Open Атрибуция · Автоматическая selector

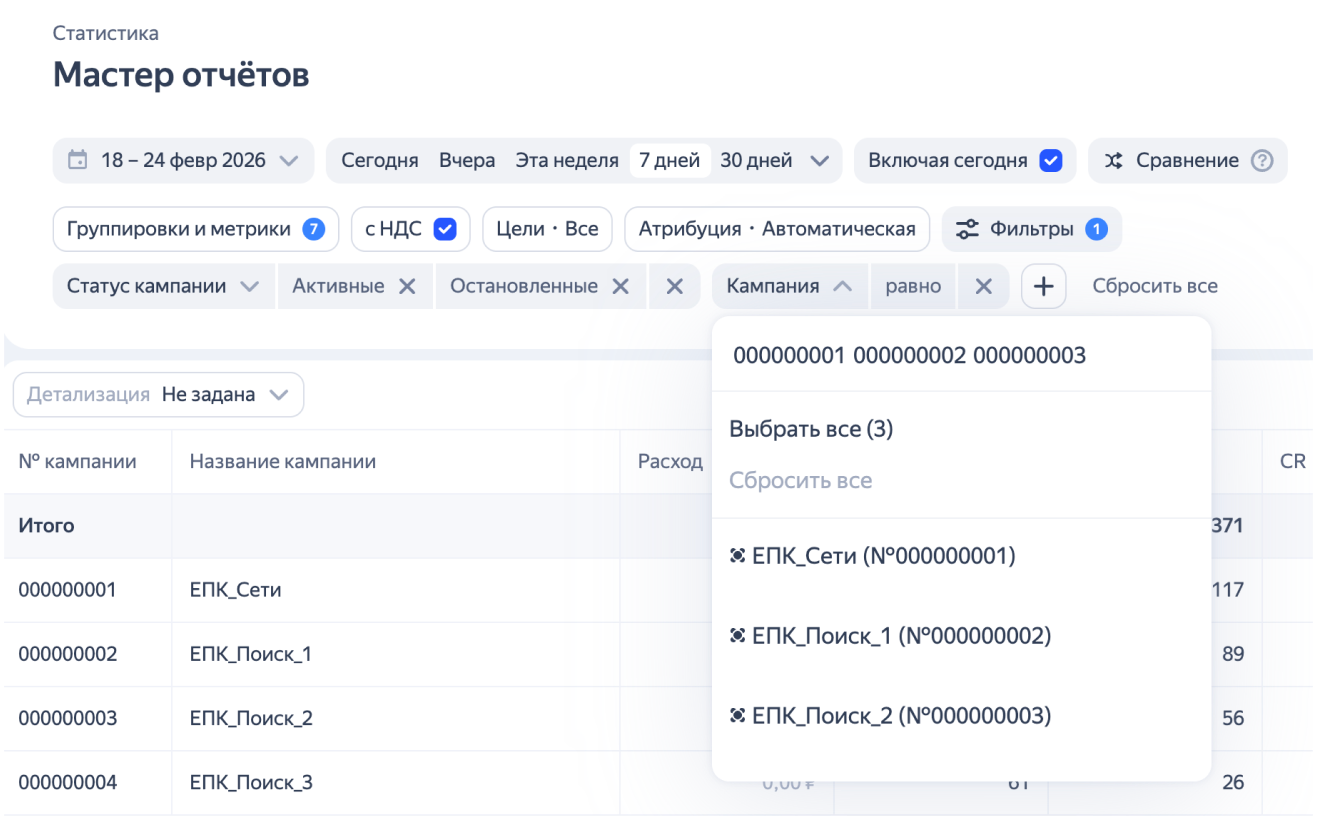[x=777, y=229]
